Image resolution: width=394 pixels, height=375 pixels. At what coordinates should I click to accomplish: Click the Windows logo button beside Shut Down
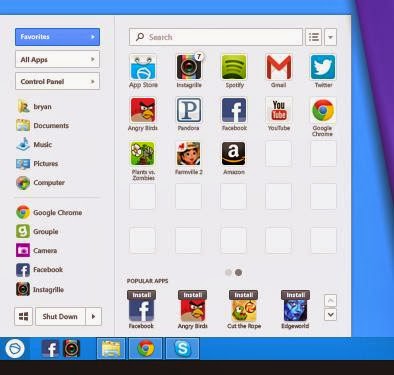click(x=24, y=316)
